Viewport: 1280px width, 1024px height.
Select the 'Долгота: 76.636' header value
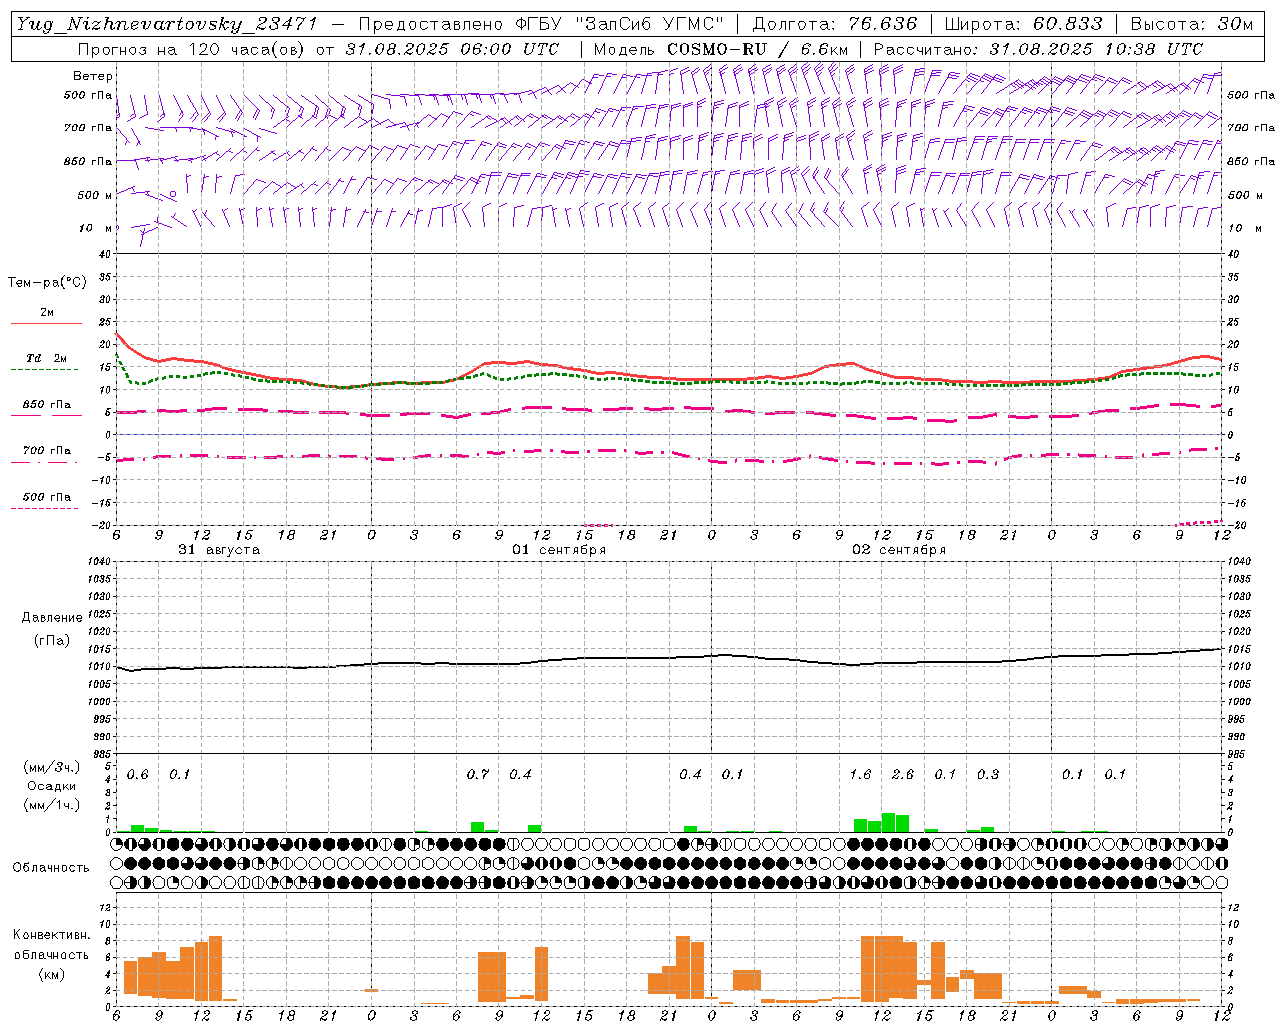coord(834,24)
